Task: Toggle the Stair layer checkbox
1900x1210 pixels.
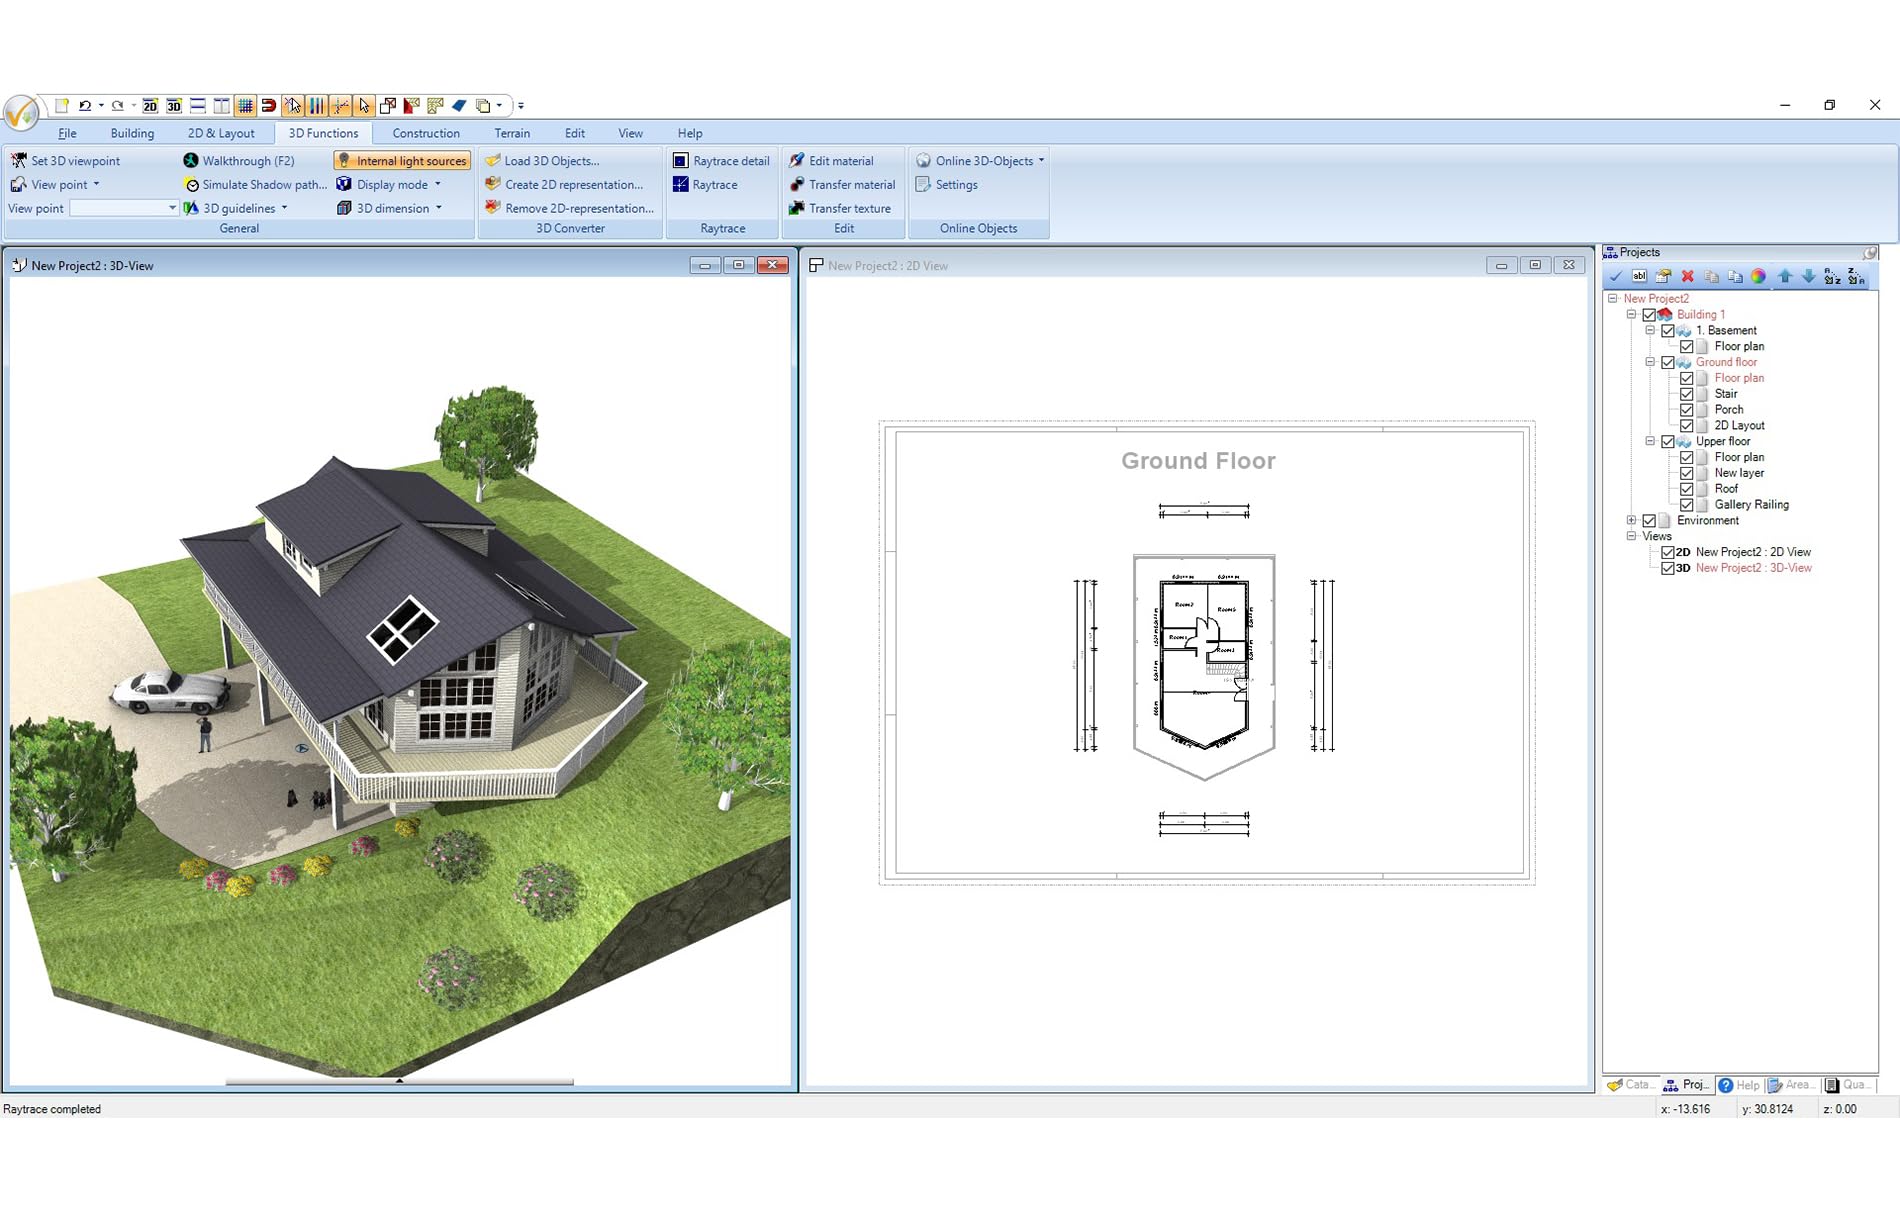Action: pyautogui.click(x=1687, y=394)
